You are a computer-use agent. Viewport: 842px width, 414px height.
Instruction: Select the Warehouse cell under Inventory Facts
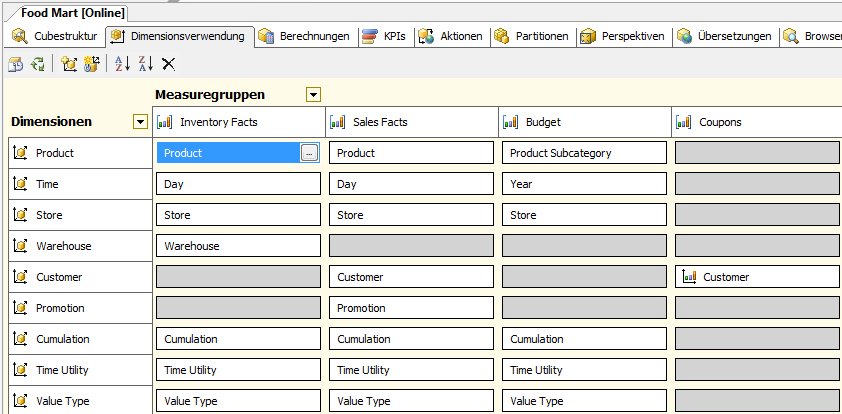tap(238, 246)
